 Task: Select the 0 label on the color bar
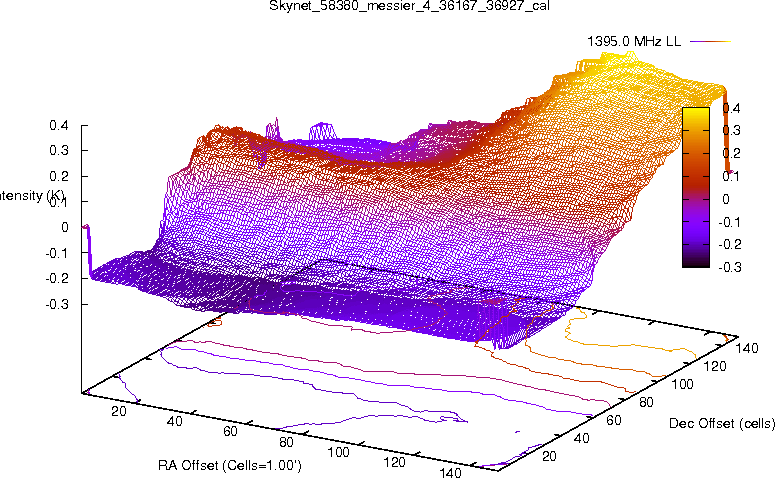[726, 199]
